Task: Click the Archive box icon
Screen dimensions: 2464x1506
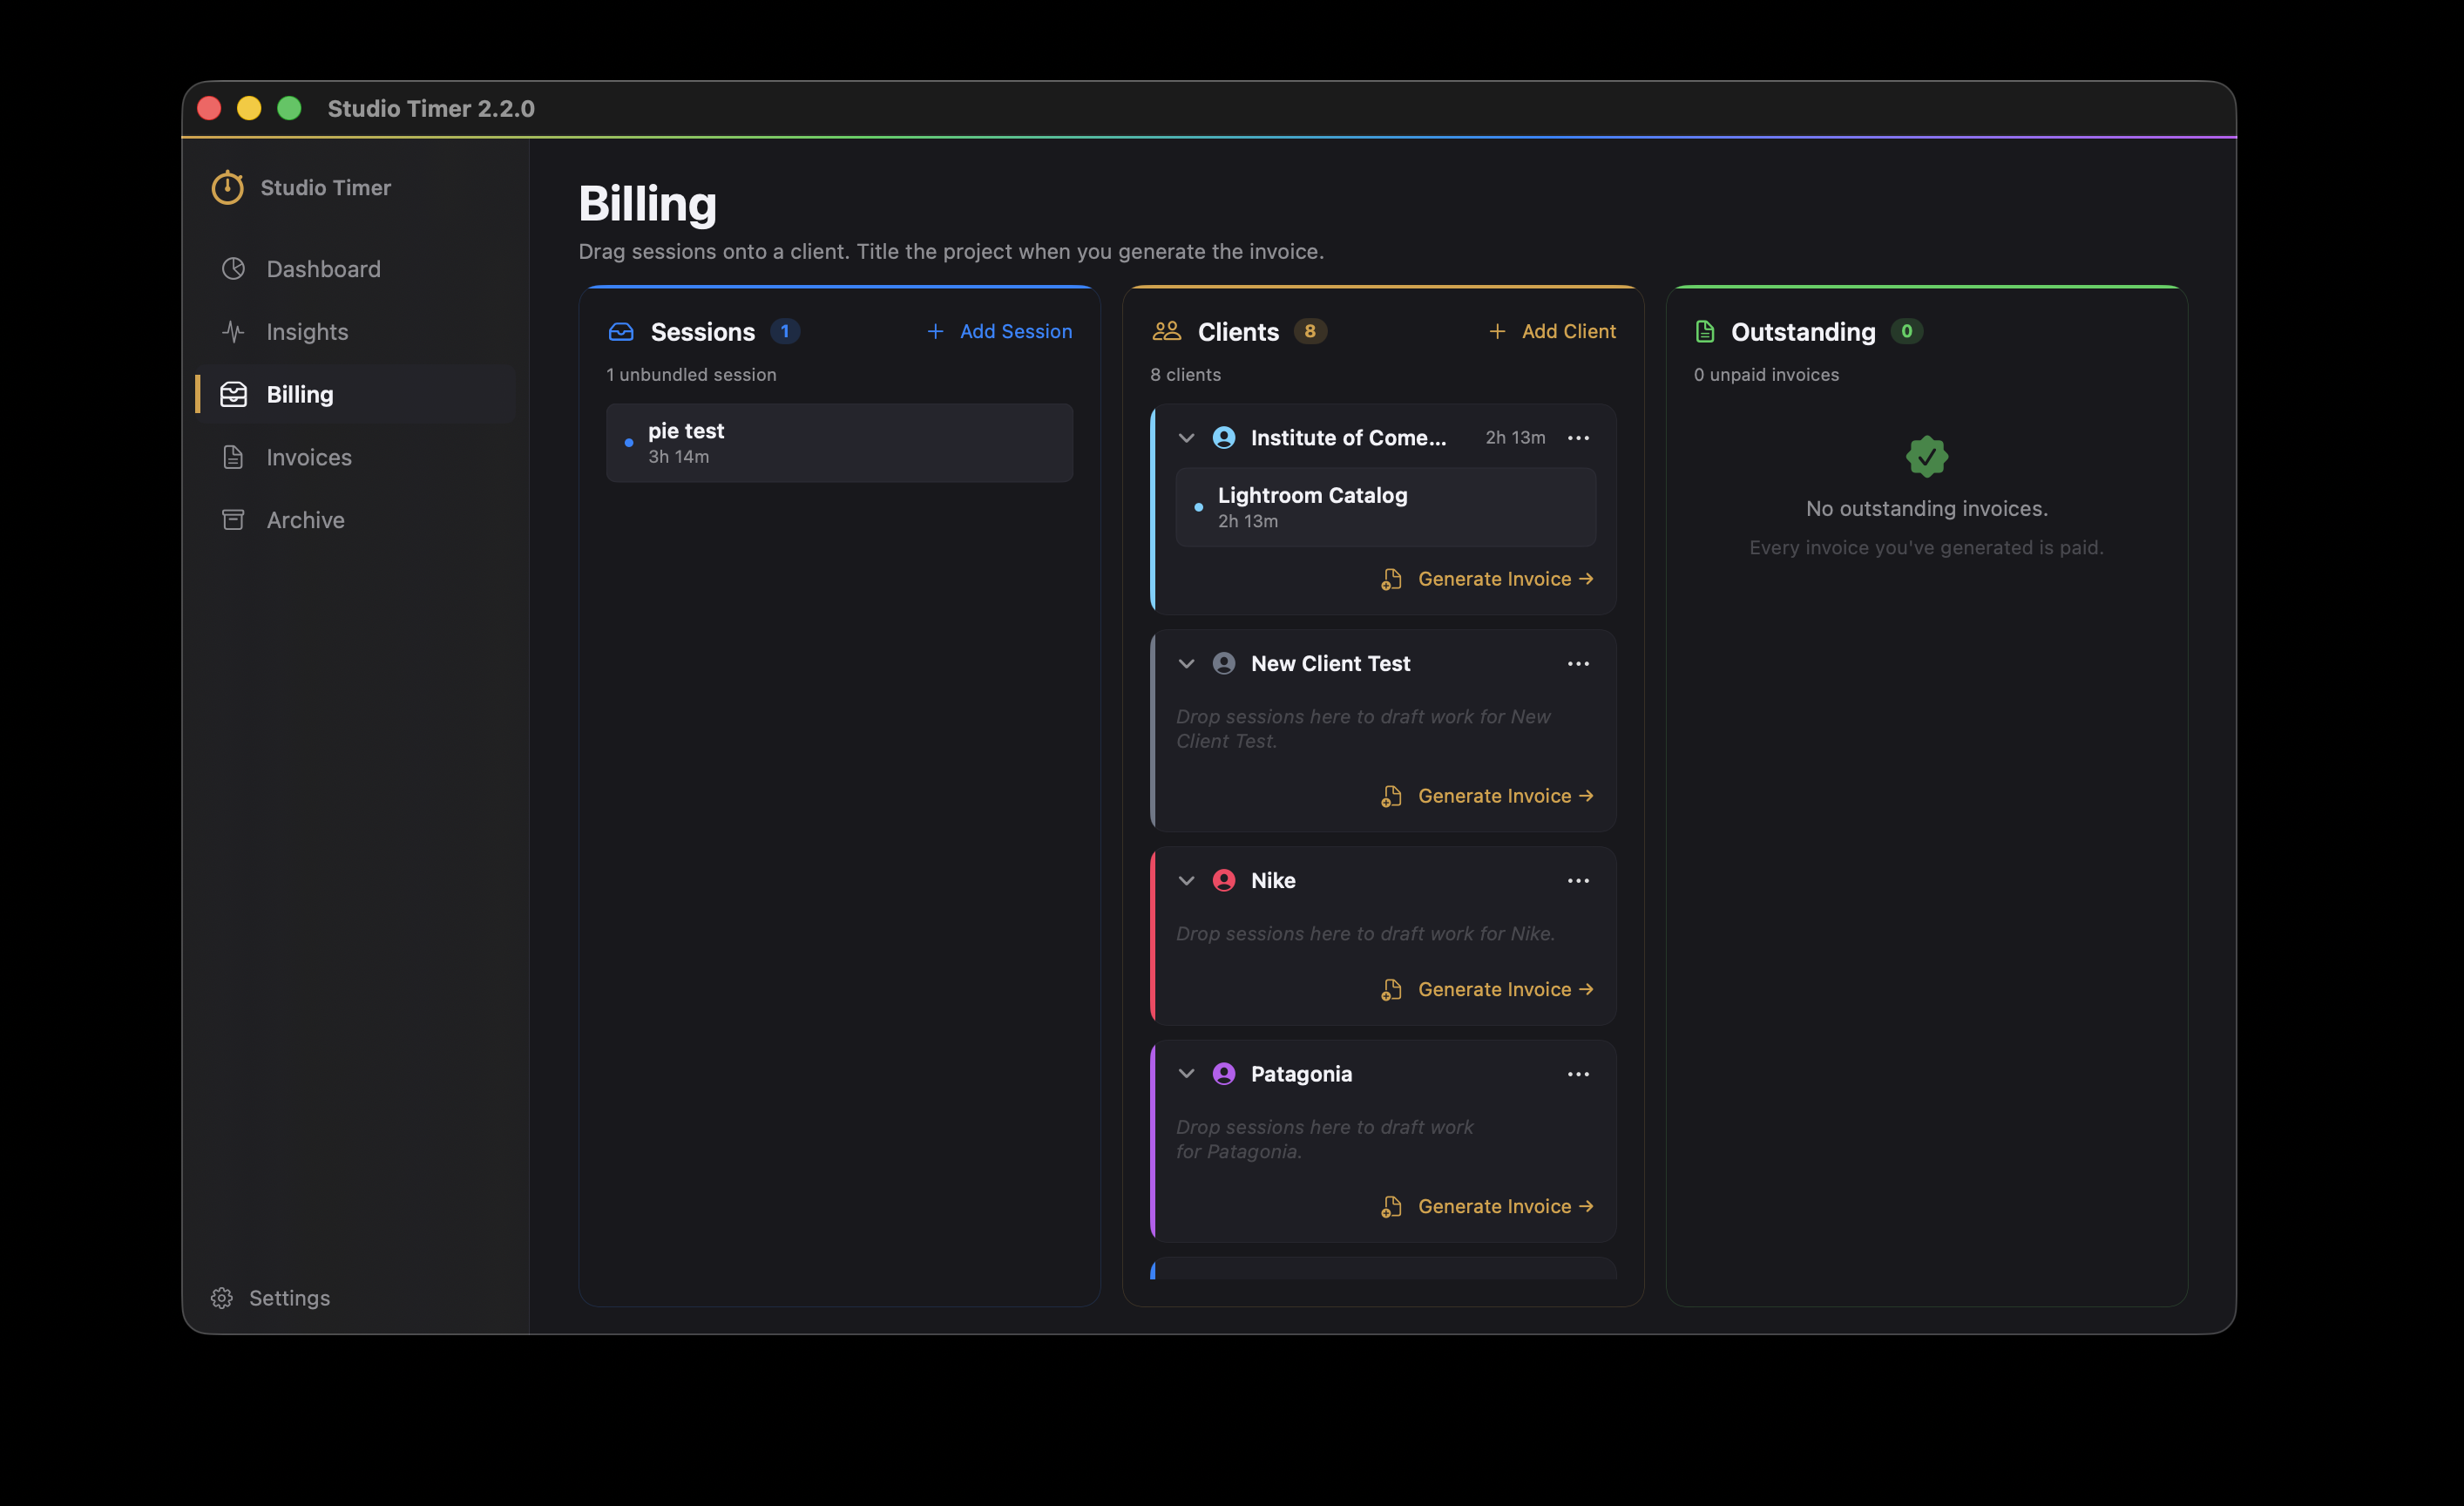Action: tap(233, 520)
